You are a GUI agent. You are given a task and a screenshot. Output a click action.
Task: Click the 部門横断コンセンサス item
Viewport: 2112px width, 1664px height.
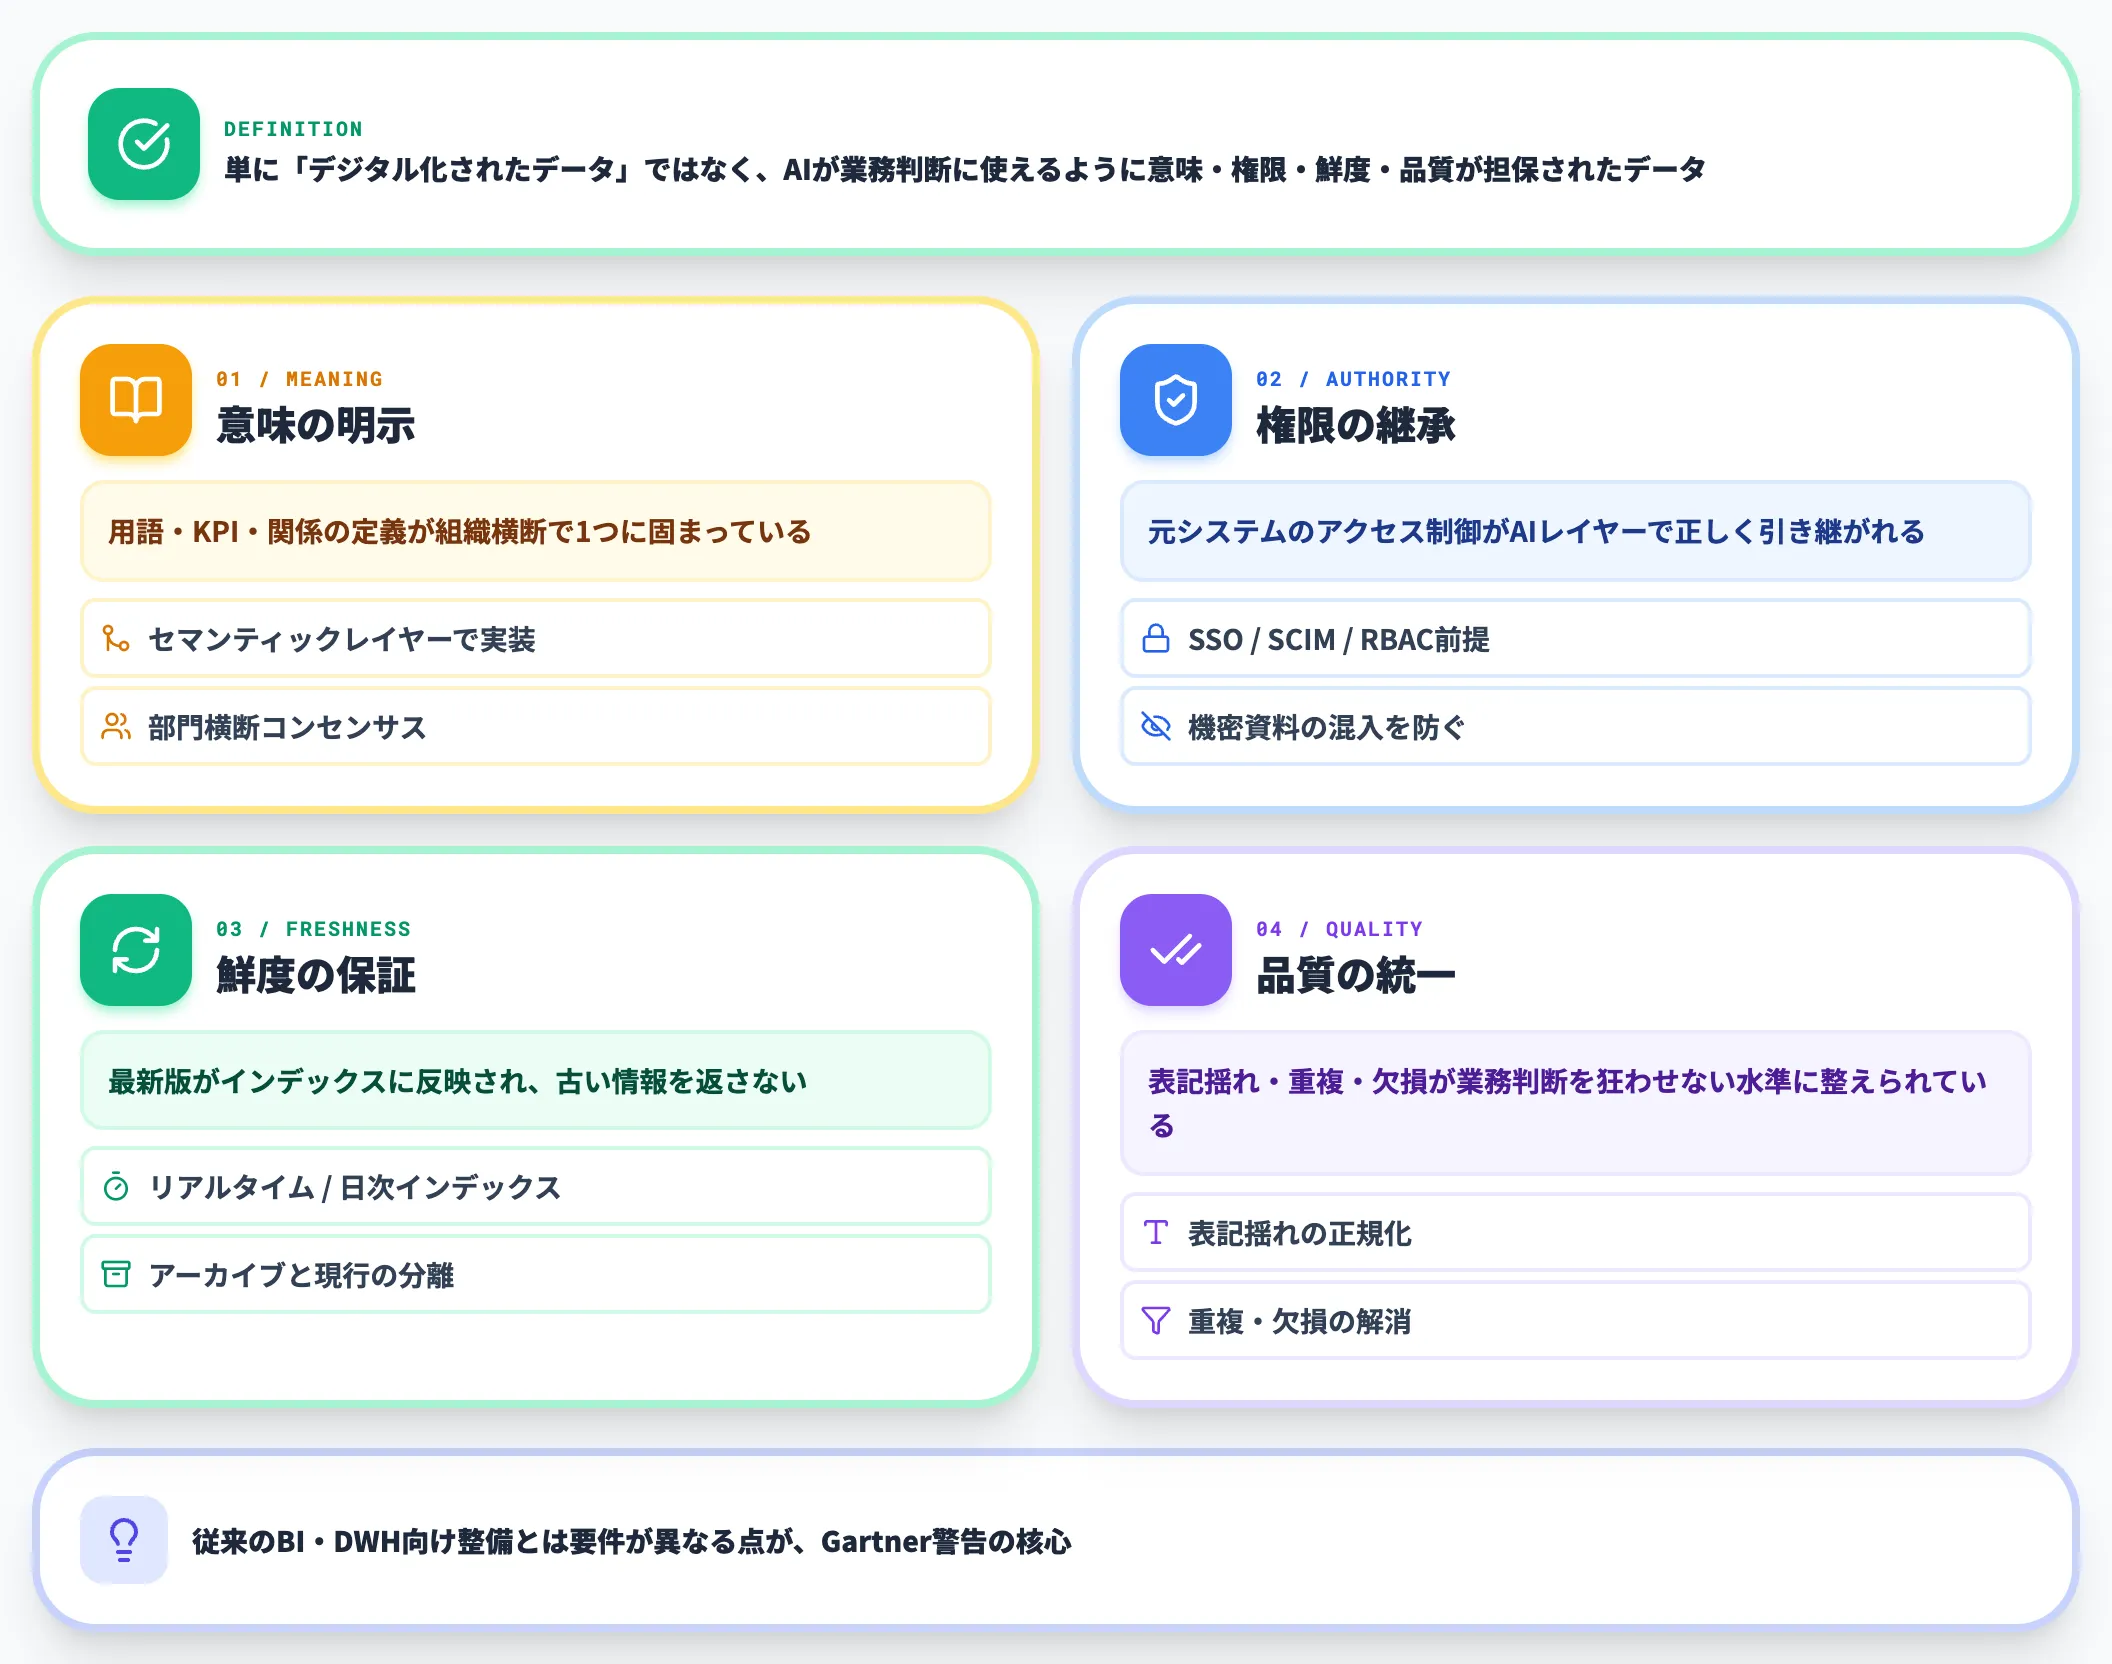point(536,726)
